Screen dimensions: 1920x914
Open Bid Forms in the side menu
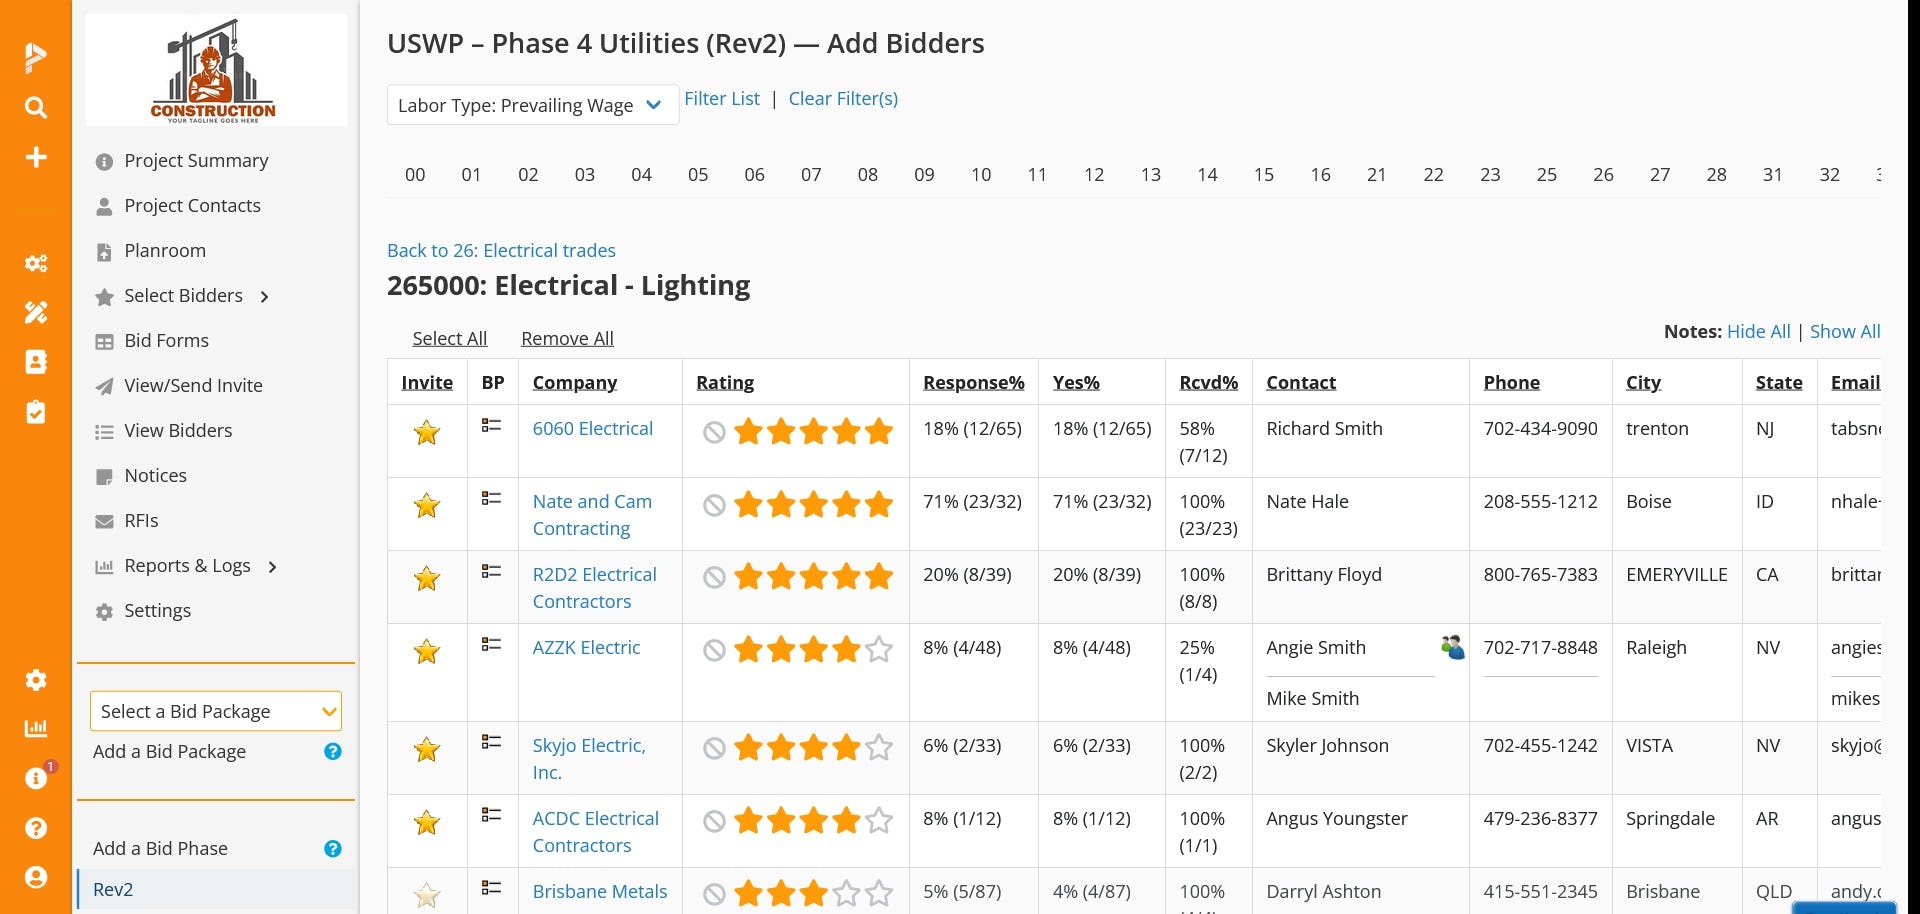pos(166,341)
